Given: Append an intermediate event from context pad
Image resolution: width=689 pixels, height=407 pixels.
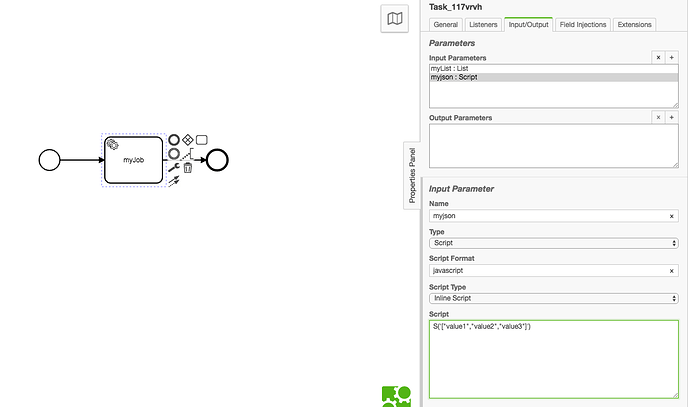Looking at the screenshot, I should tap(174, 153).
